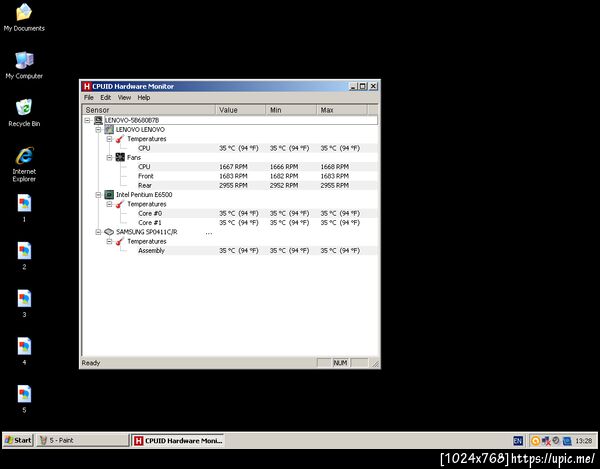Click the Ready status text
The width and height of the screenshot is (600, 469).
[x=91, y=363]
